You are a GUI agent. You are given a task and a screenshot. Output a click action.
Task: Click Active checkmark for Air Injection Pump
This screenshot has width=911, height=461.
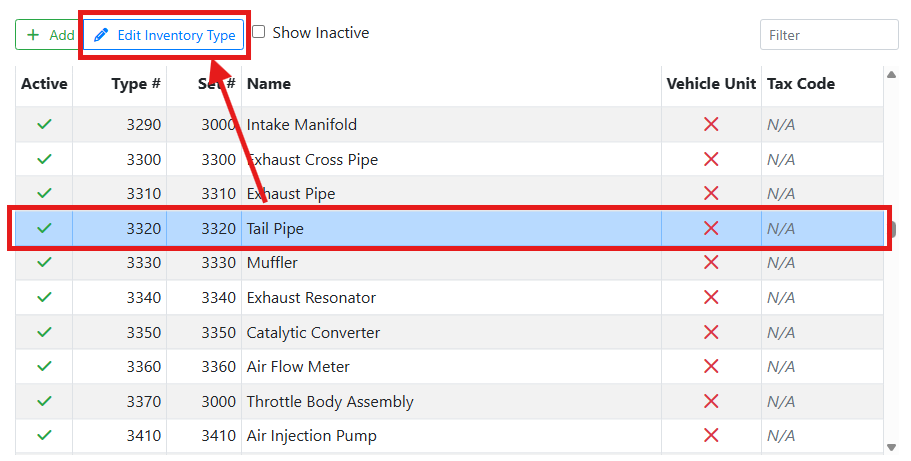click(44, 436)
